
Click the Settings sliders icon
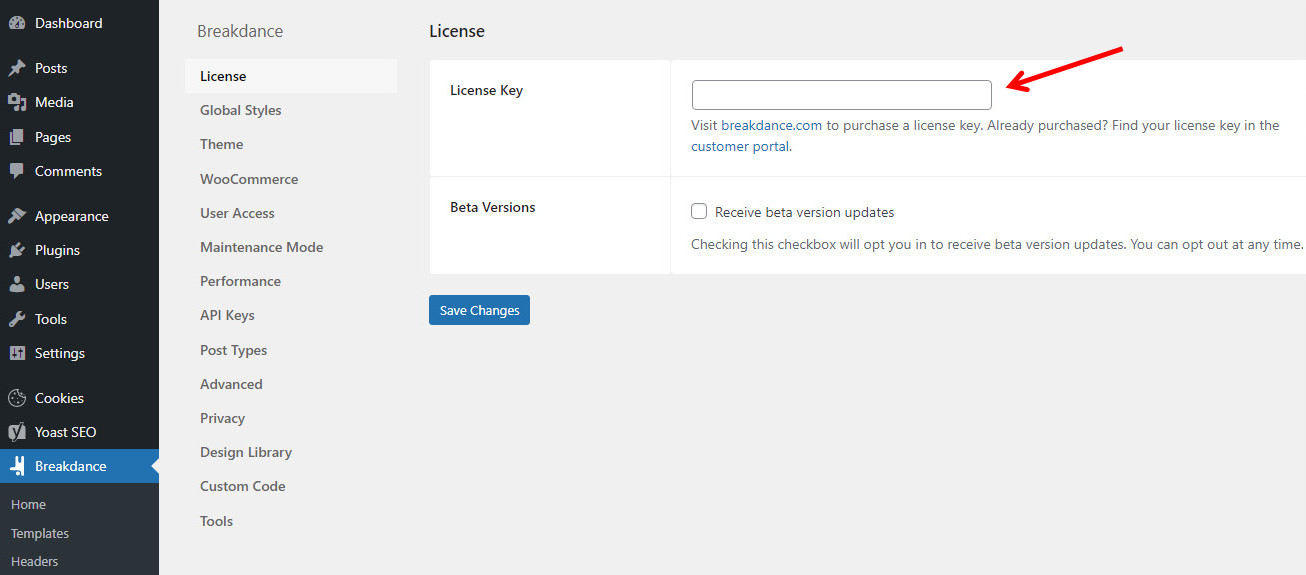(17, 353)
